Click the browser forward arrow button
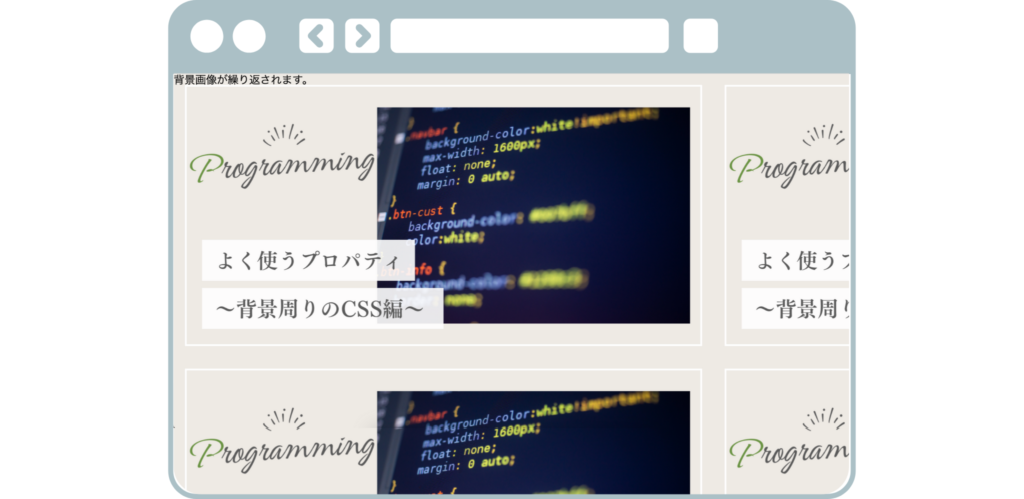 pyautogui.click(x=362, y=36)
